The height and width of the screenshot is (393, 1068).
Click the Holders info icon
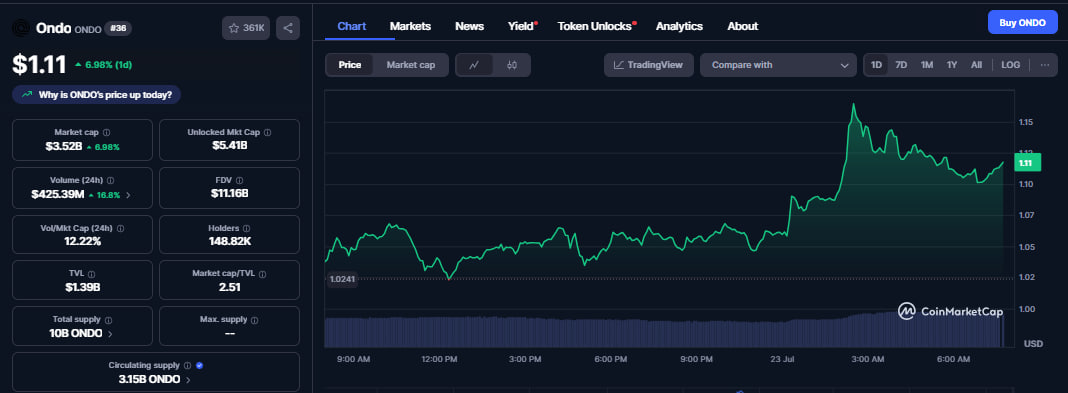[x=246, y=229]
